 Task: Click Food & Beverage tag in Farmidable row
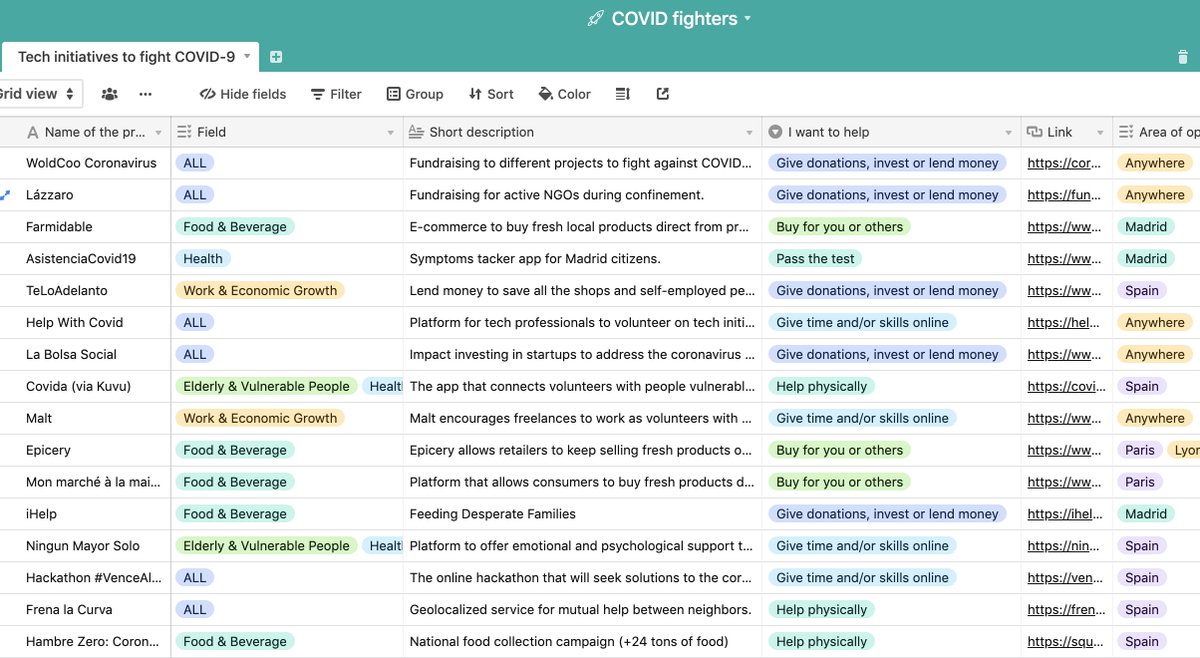235,227
